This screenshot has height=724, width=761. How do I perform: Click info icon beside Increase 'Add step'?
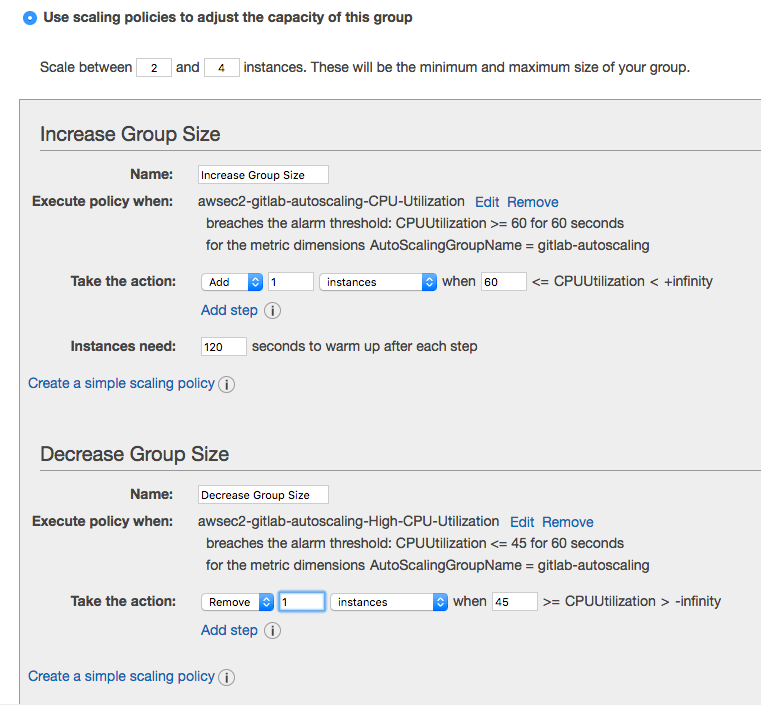tap(272, 311)
